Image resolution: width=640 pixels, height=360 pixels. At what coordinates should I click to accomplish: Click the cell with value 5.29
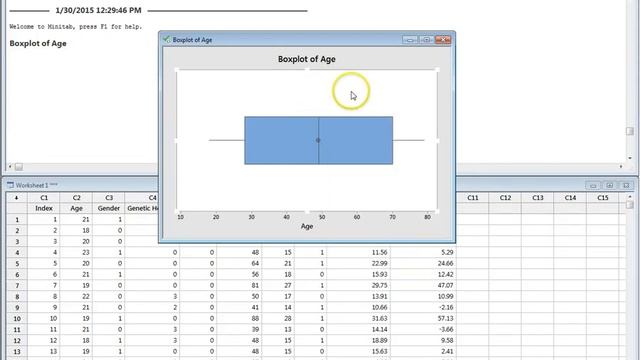[423, 252]
